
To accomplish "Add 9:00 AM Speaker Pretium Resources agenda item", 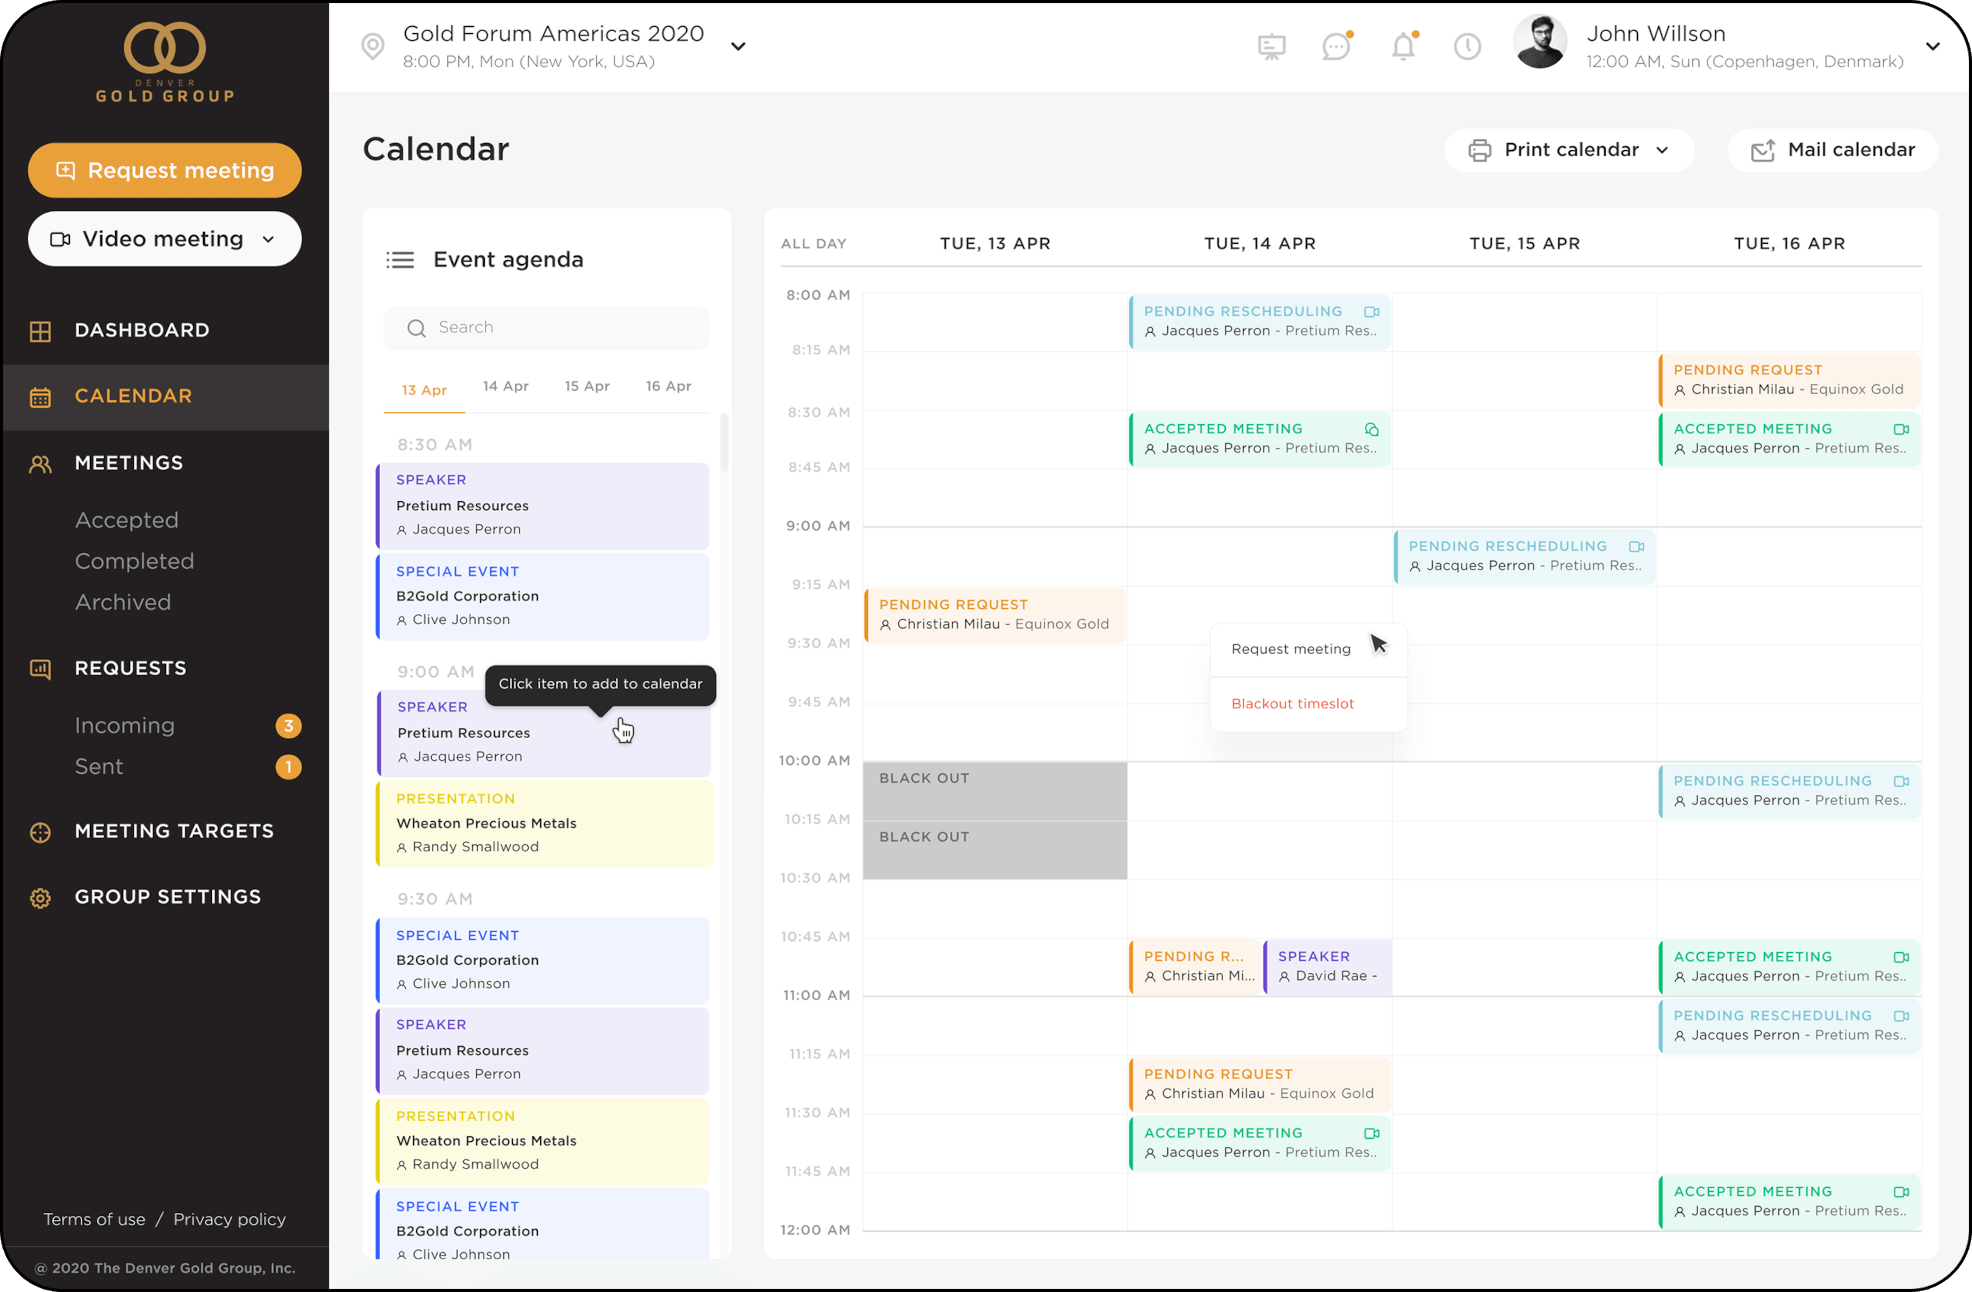I will [544, 733].
